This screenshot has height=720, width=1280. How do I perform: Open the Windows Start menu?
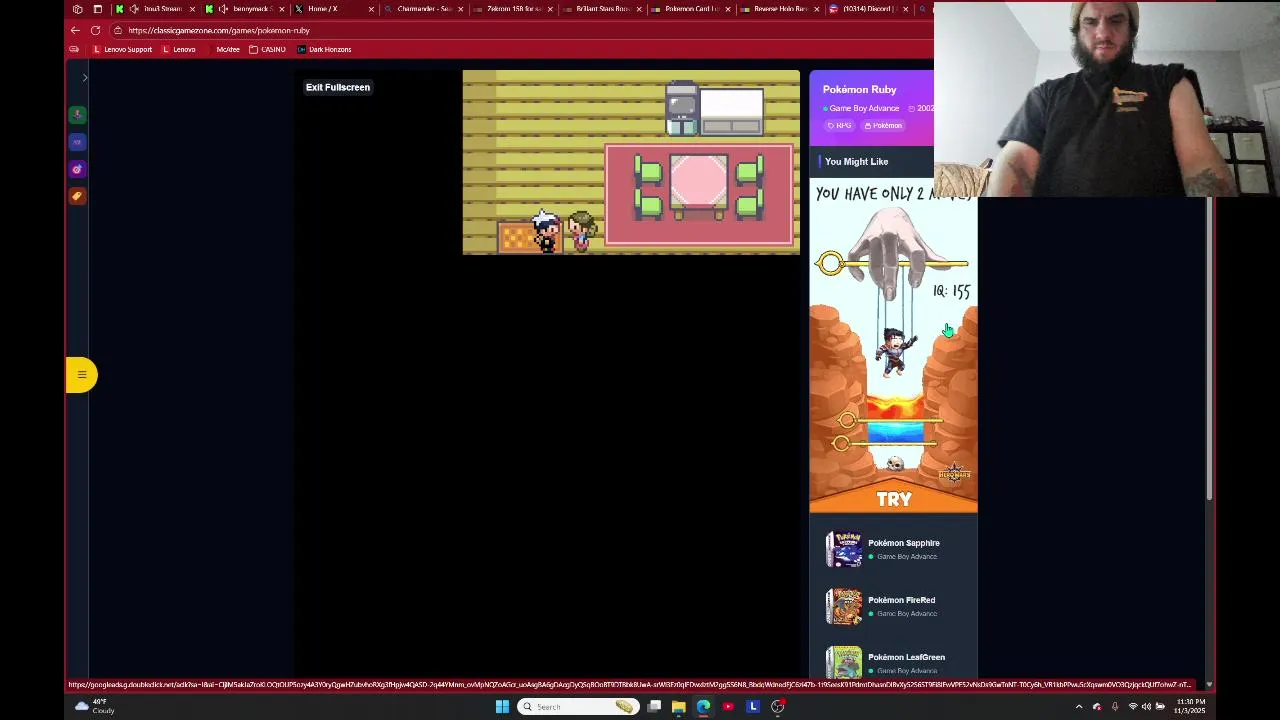tap(502, 707)
